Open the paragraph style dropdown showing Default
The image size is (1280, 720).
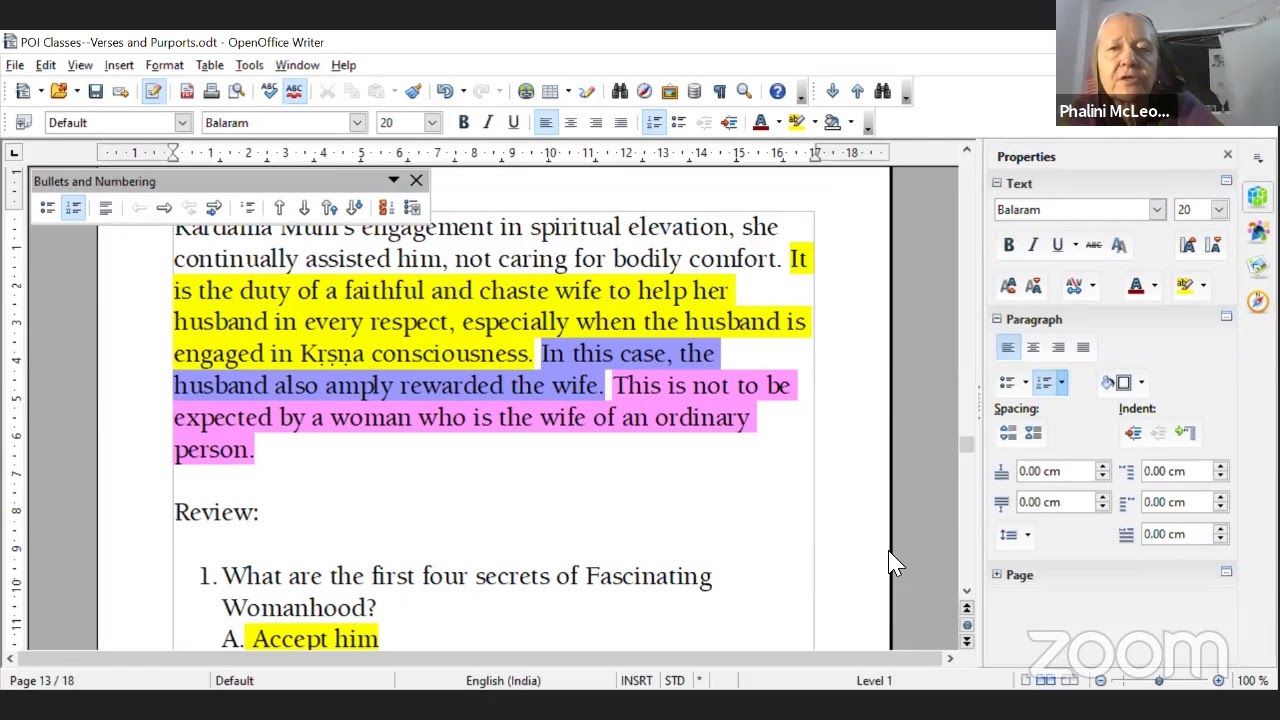point(182,123)
